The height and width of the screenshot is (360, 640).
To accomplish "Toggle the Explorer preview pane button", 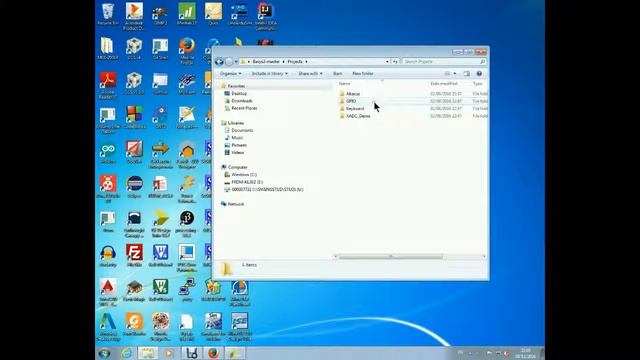I will [x=467, y=73].
